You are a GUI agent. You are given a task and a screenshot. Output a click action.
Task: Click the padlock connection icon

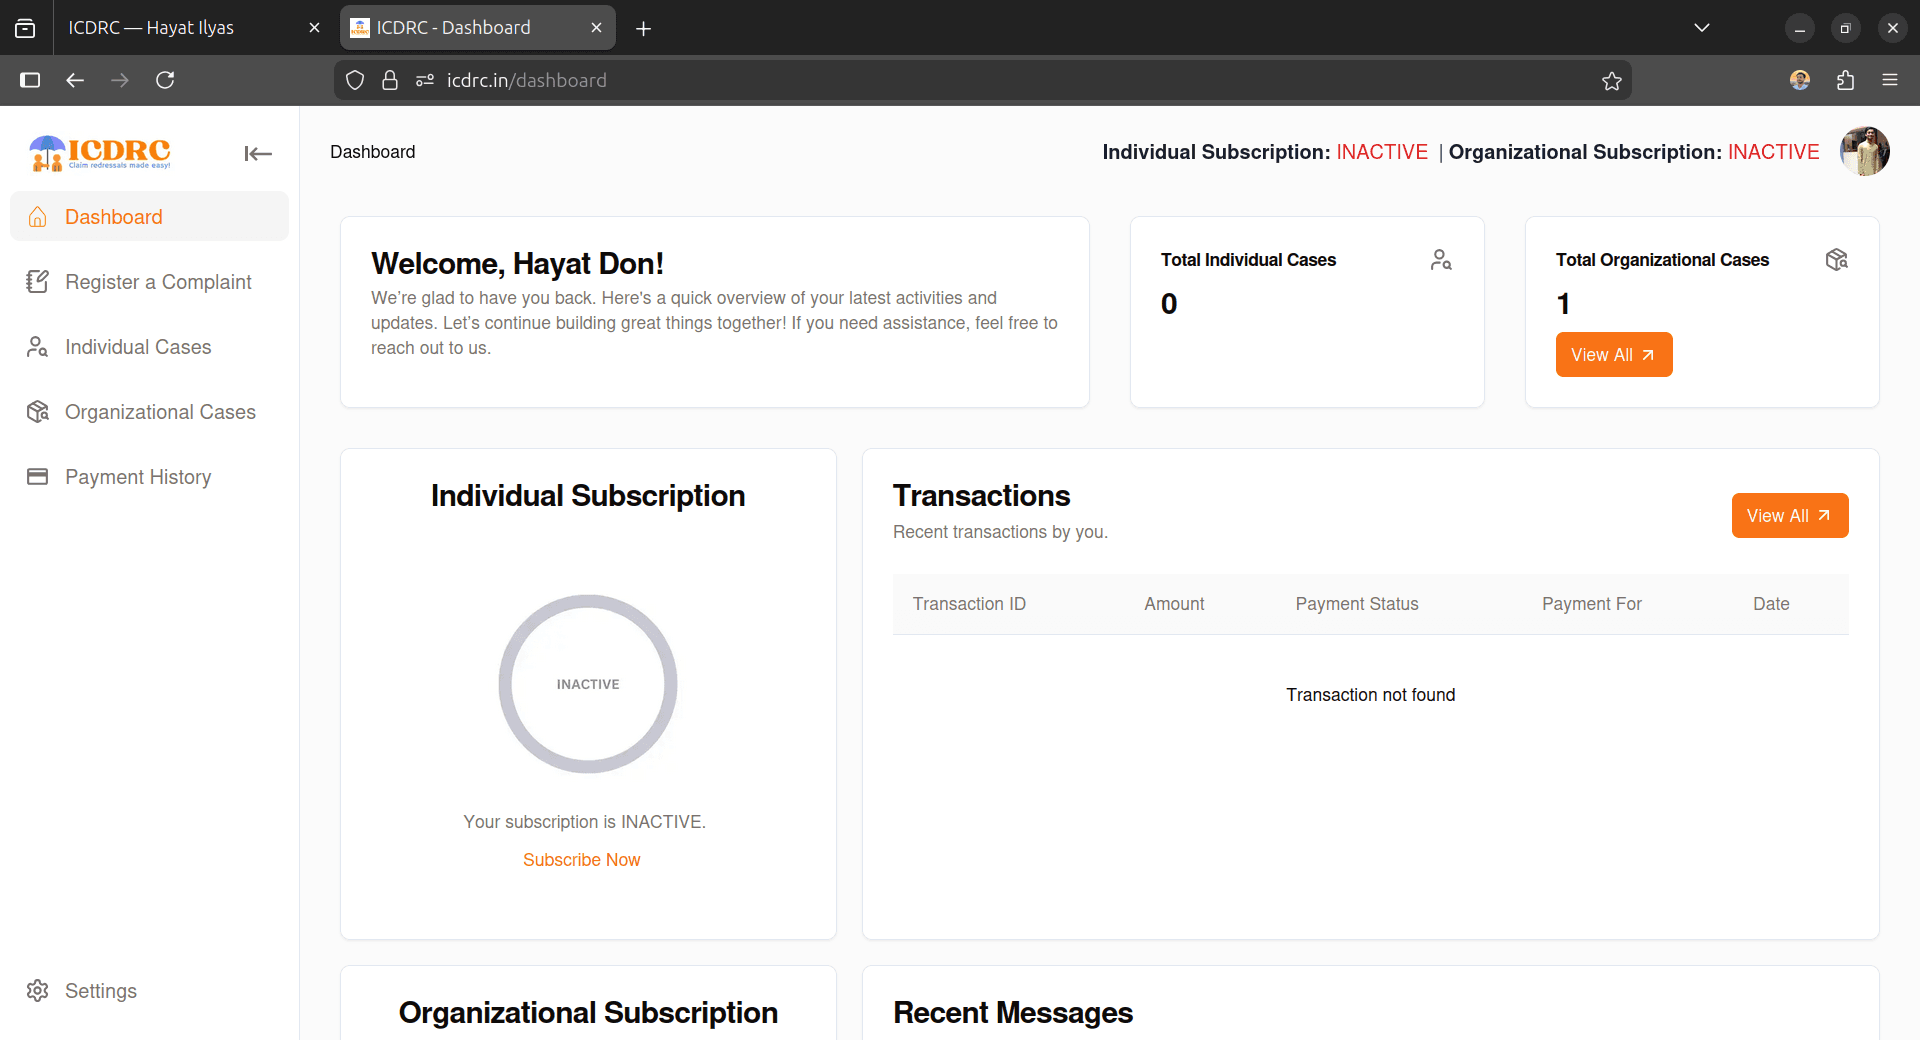point(390,80)
